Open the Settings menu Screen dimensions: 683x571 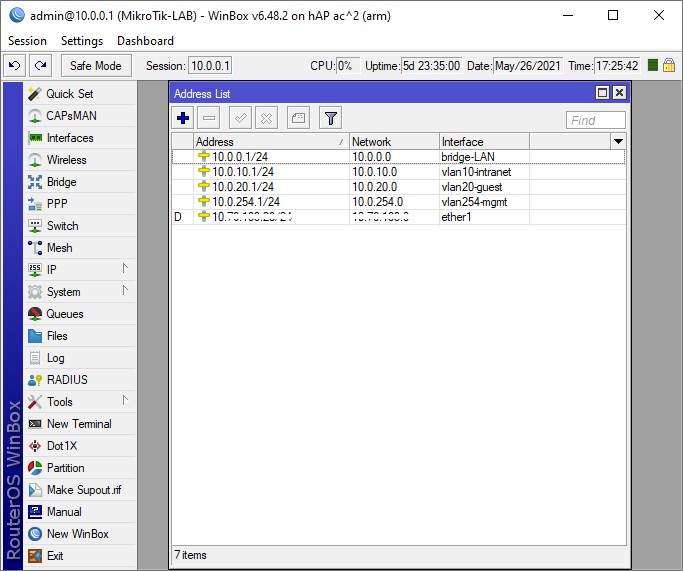click(82, 41)
